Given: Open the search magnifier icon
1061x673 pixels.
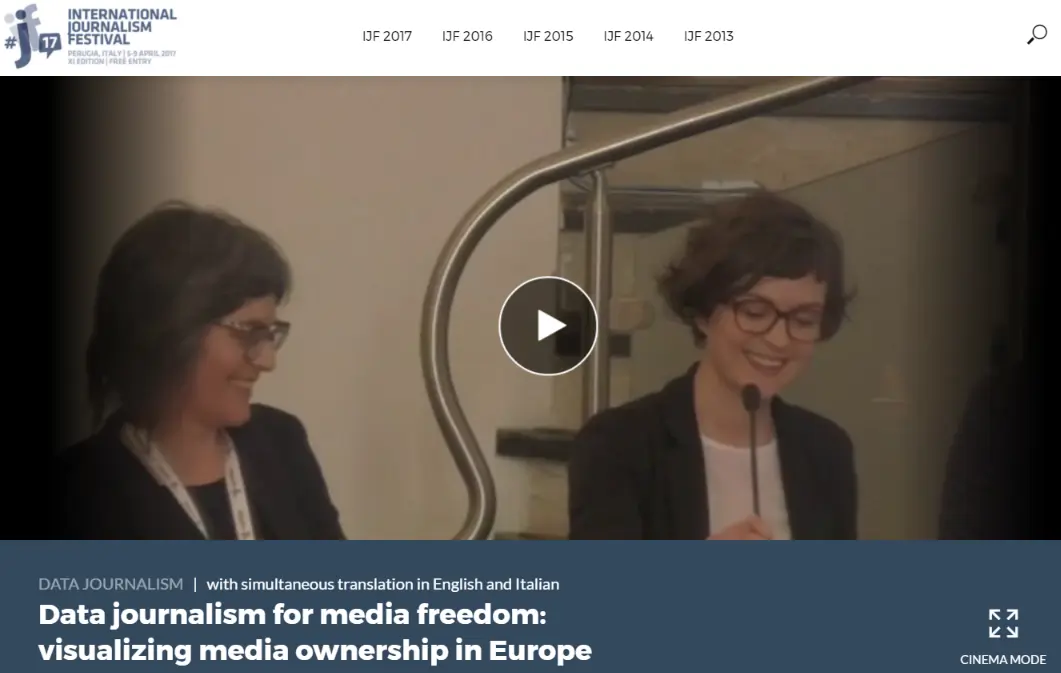Looking at the screenshot, I should 1037,34.
